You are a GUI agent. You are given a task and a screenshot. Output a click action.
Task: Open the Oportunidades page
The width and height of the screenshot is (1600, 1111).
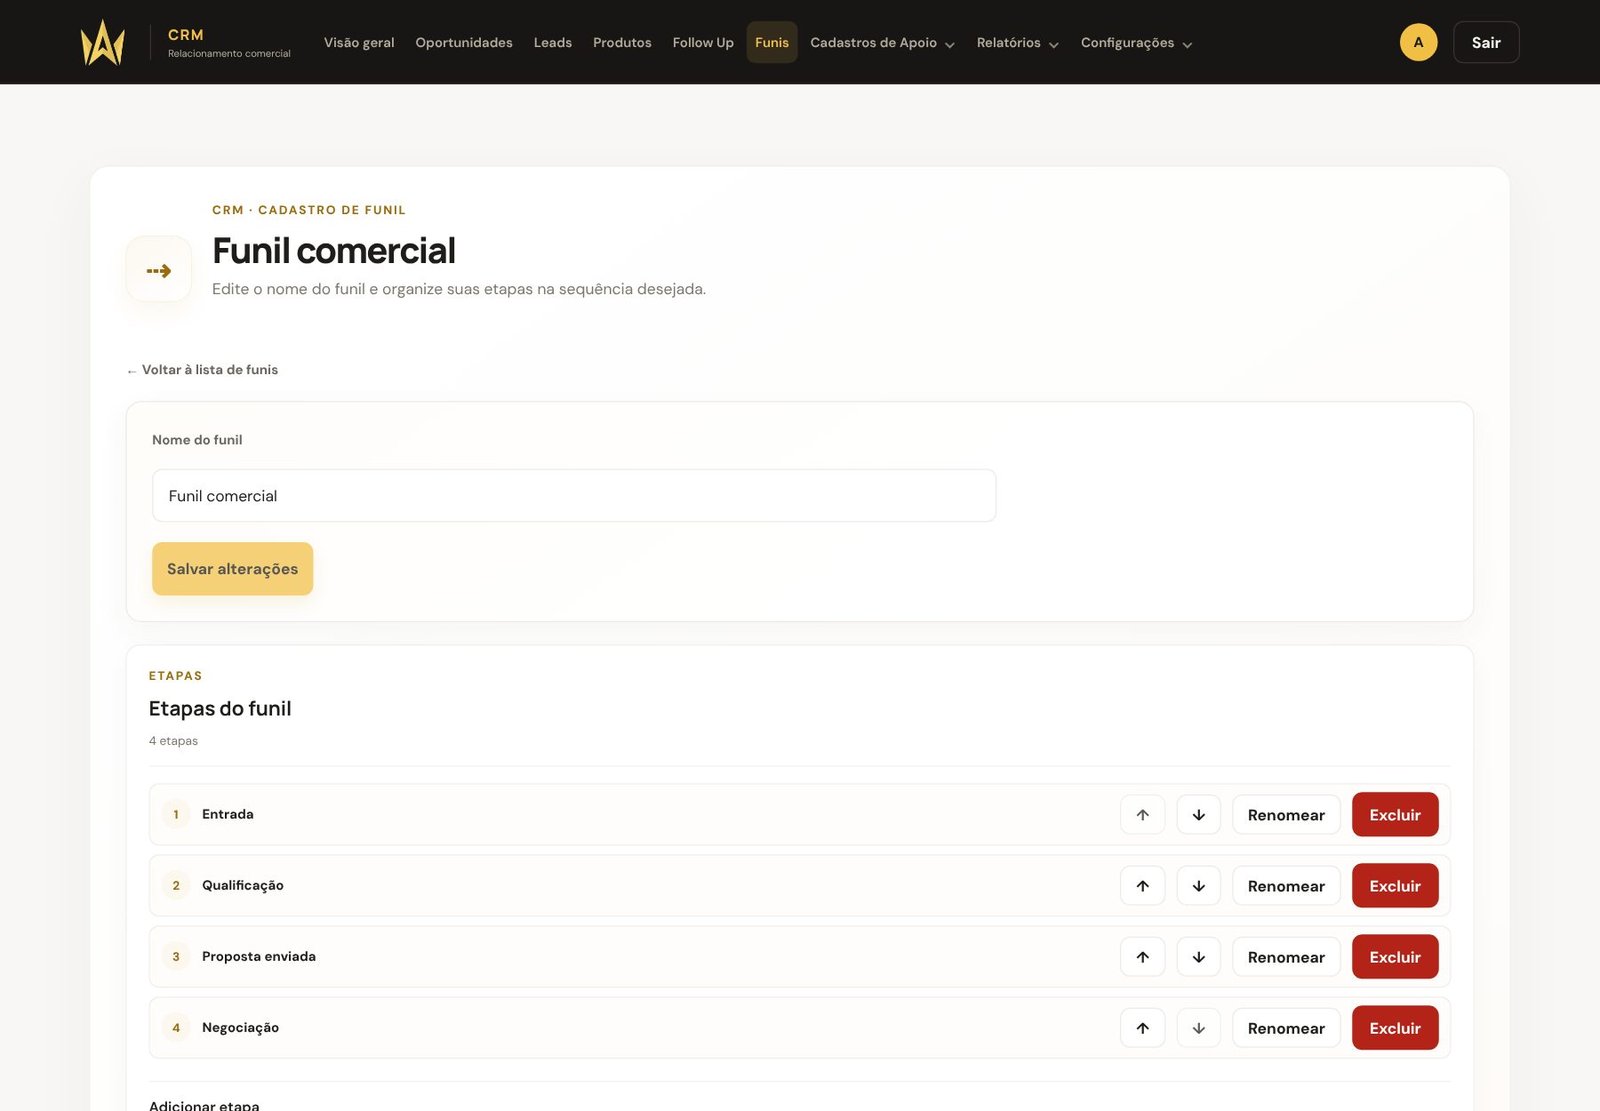[464, 43]
